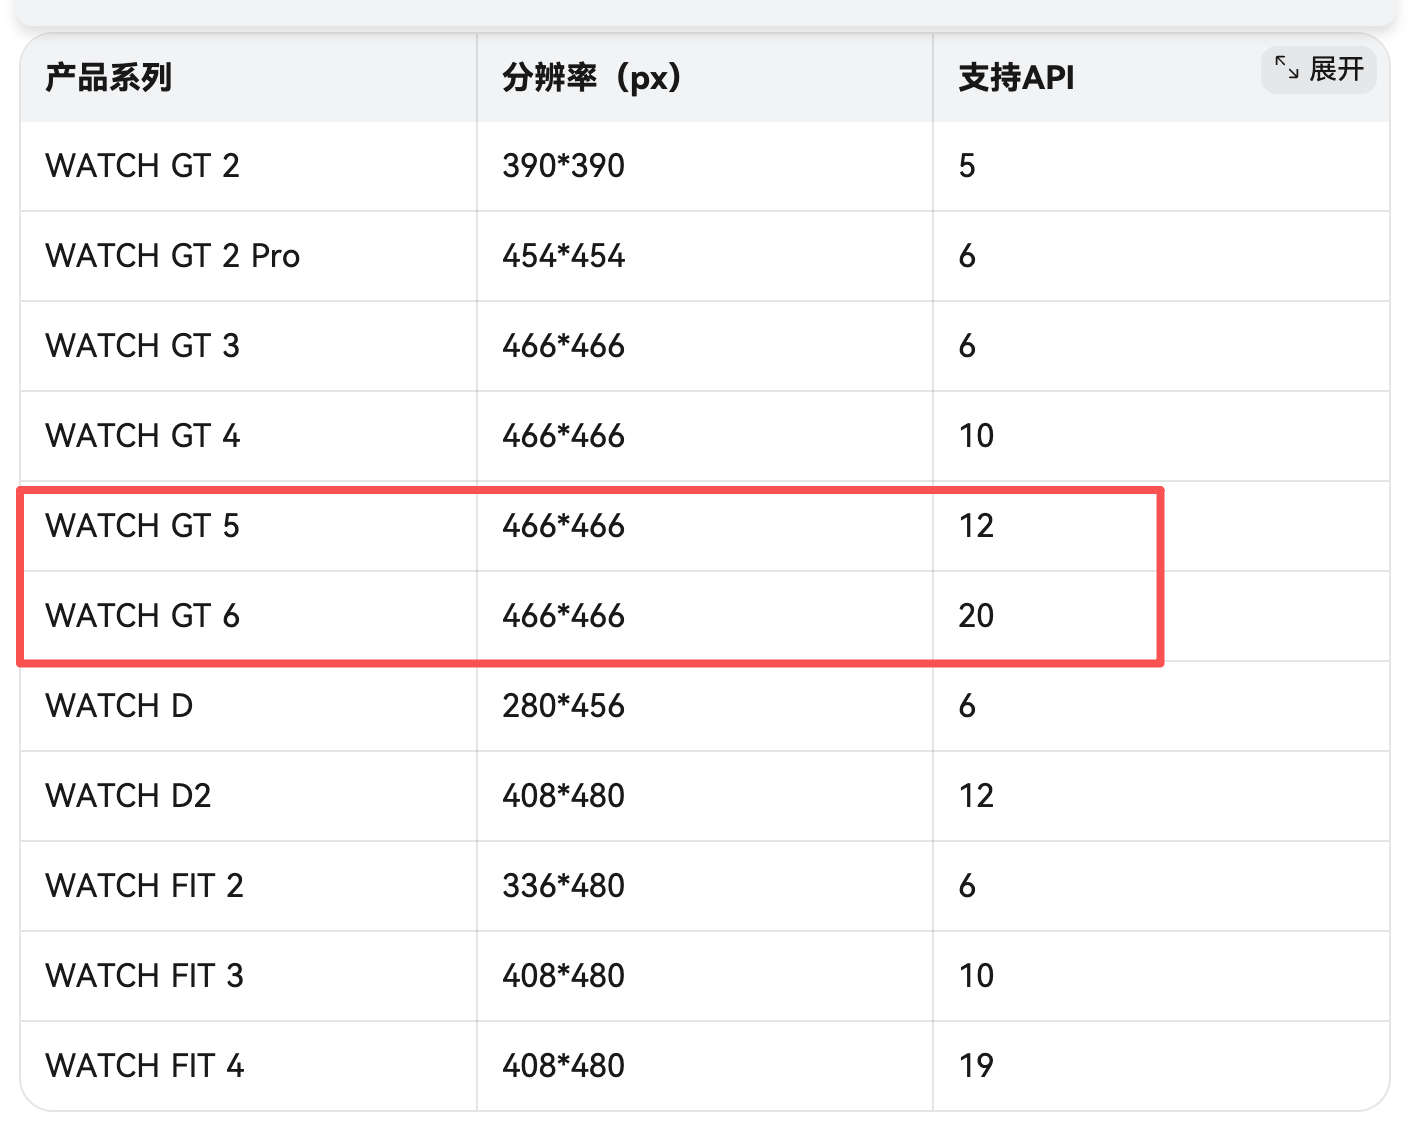Click API value 6 for WATCH FIT 2

pos(967,886)
